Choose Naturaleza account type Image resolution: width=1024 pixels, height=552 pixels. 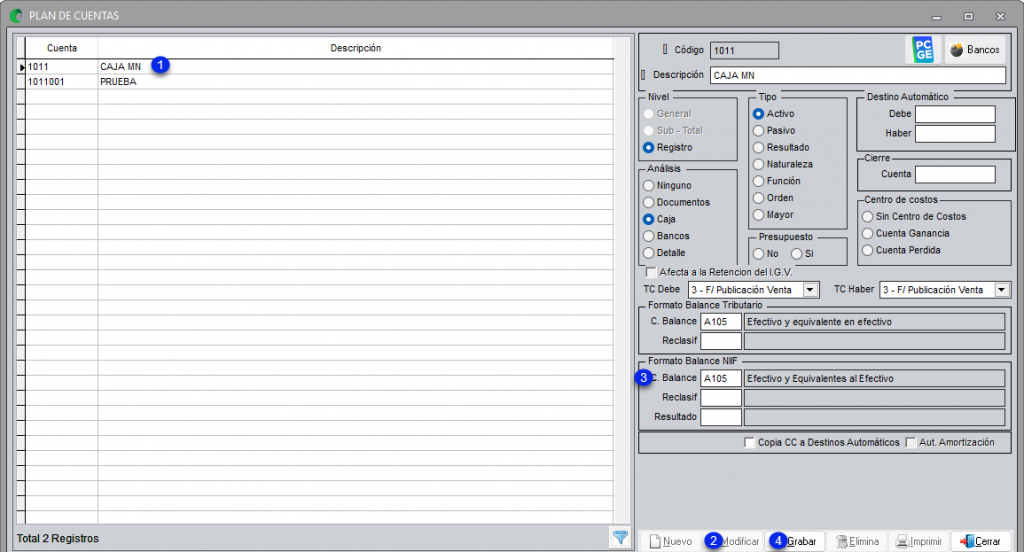758,164
